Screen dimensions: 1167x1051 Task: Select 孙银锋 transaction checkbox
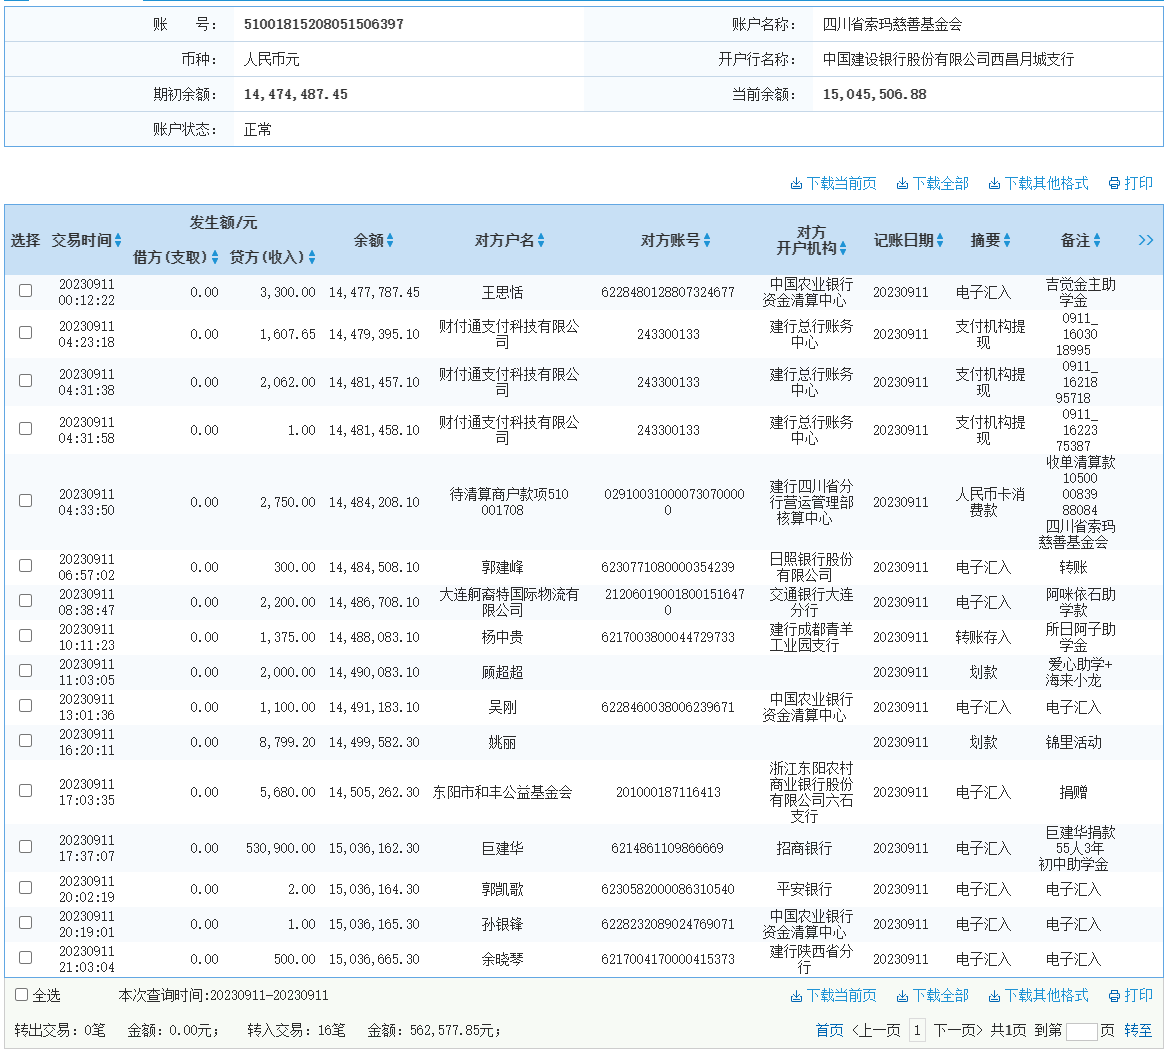tap(25, 923)
